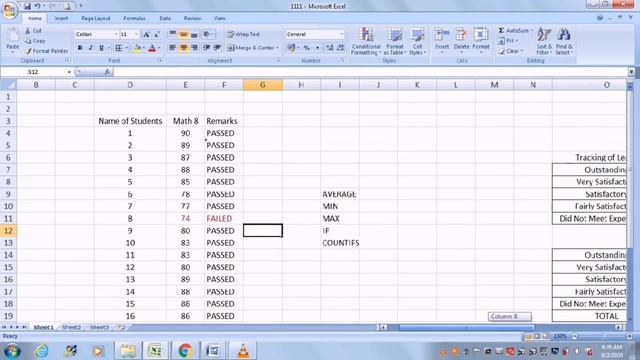Open Conditional Formatting dropdown
The height and width of the screenshot is (360, 640).
366,41
